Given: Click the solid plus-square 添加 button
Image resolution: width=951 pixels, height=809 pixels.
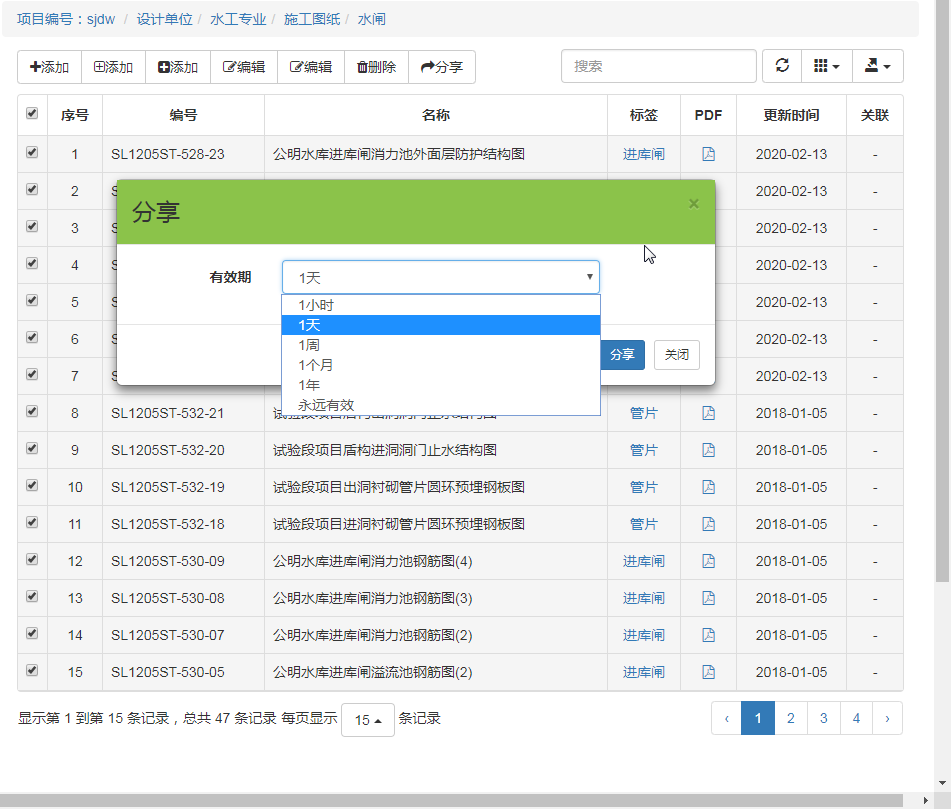Looking at the screenshot, I should coord(178,67).
